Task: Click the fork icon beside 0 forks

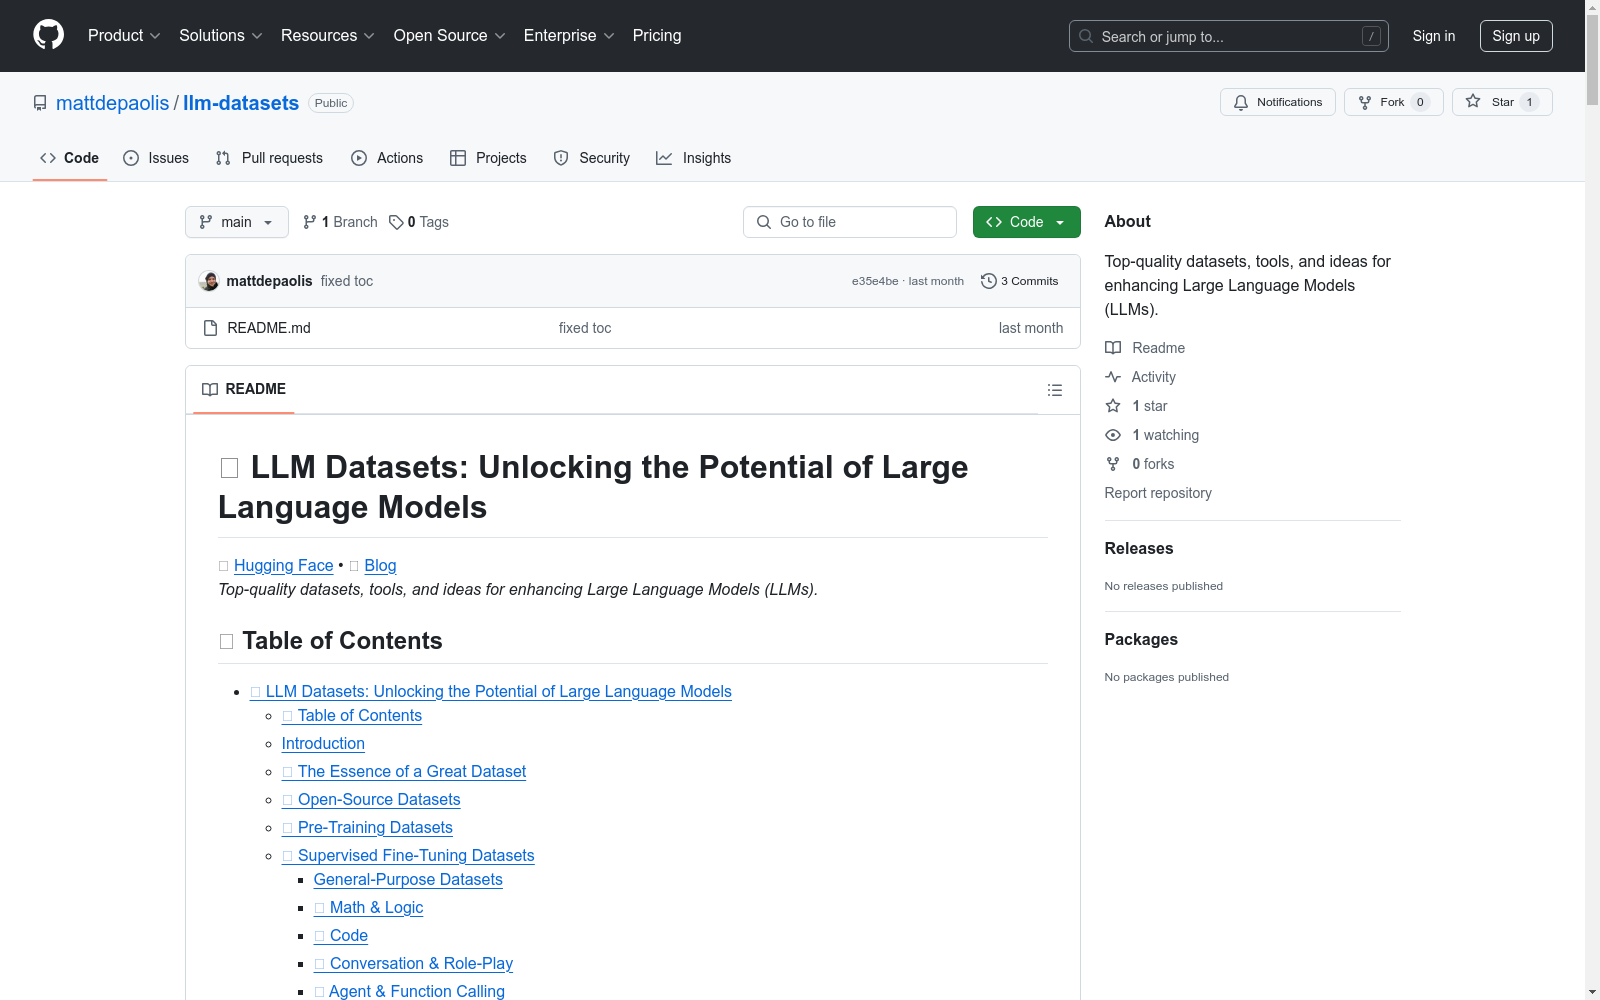Action: click(x=1113, y=464)
